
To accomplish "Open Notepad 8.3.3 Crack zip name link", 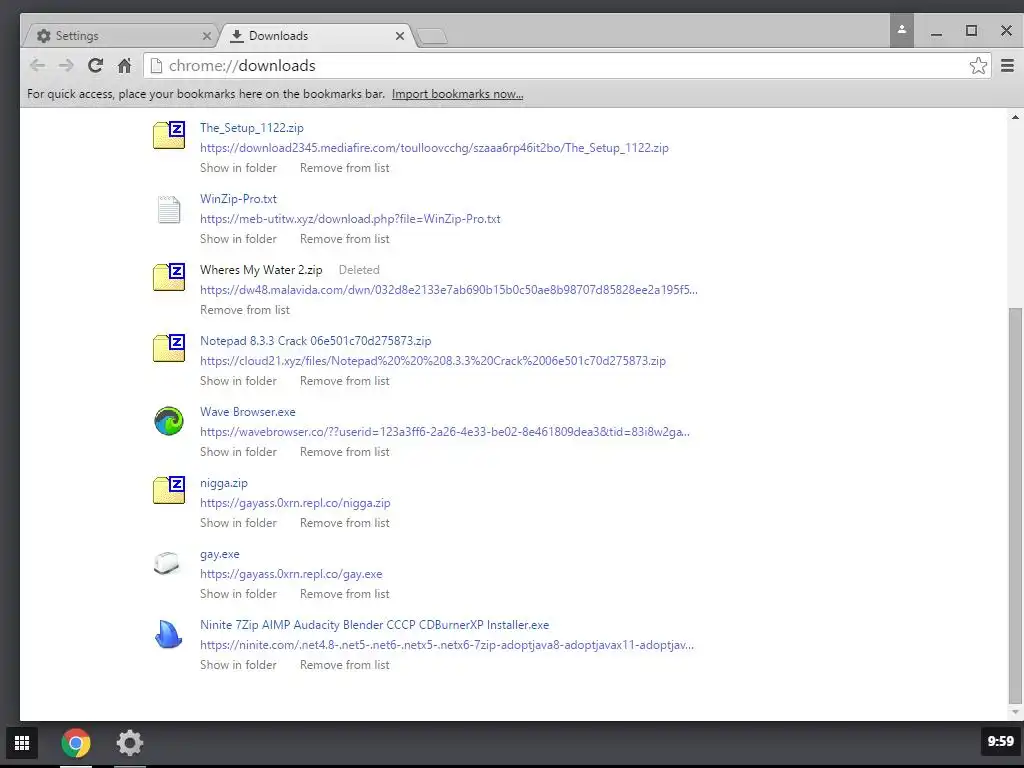I will click(315, 341).
